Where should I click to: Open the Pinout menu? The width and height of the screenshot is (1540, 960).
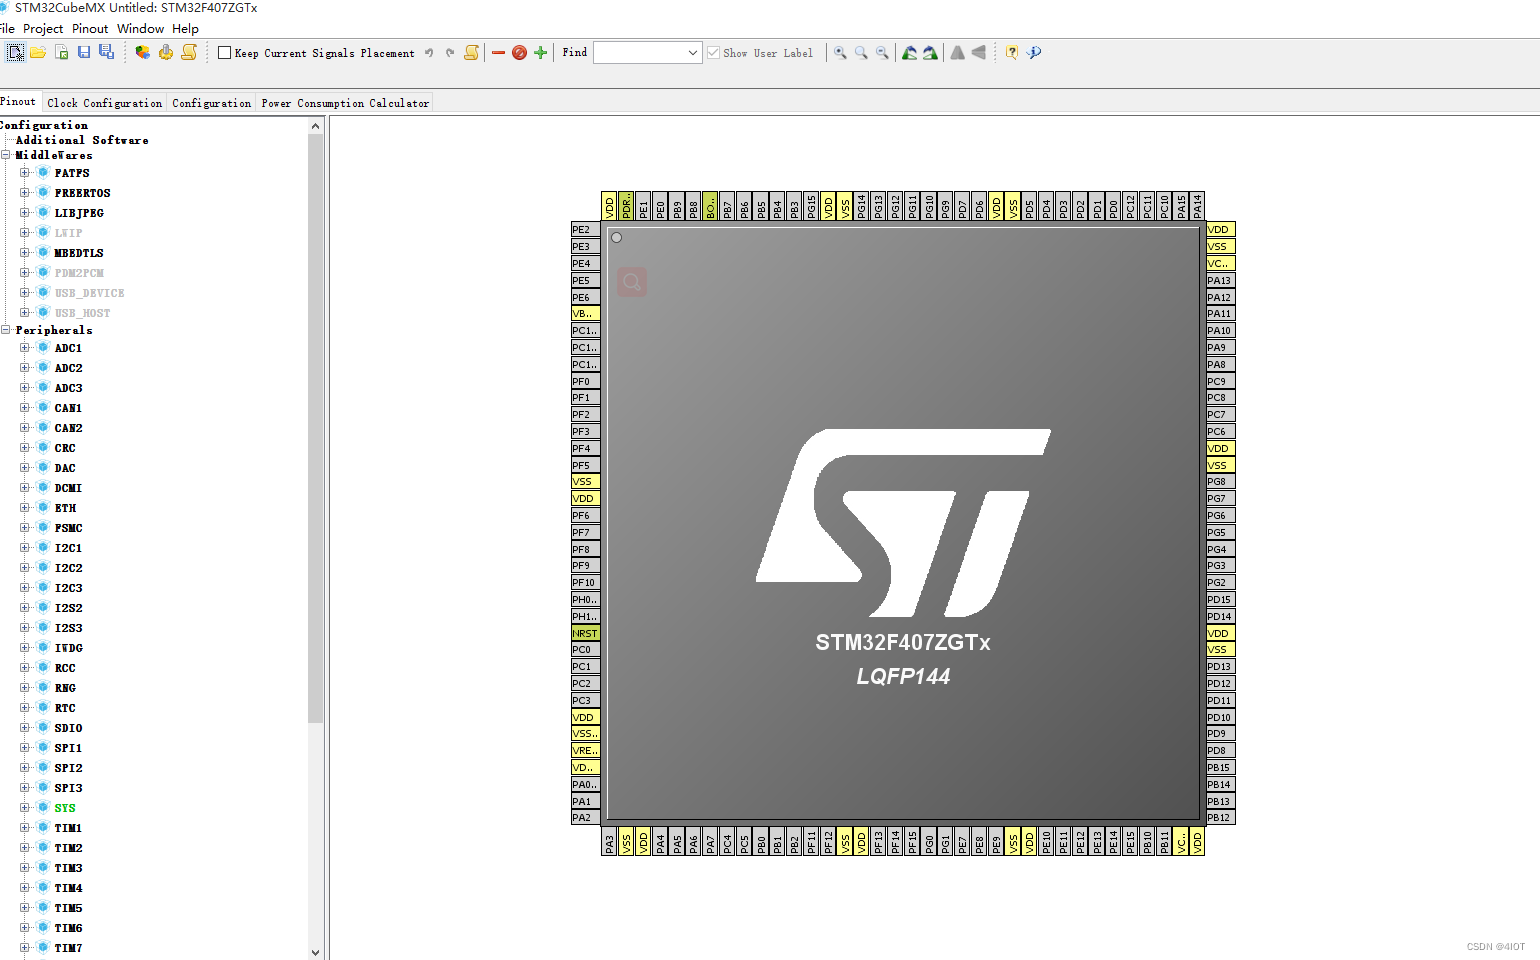click(x=89, y=28)
